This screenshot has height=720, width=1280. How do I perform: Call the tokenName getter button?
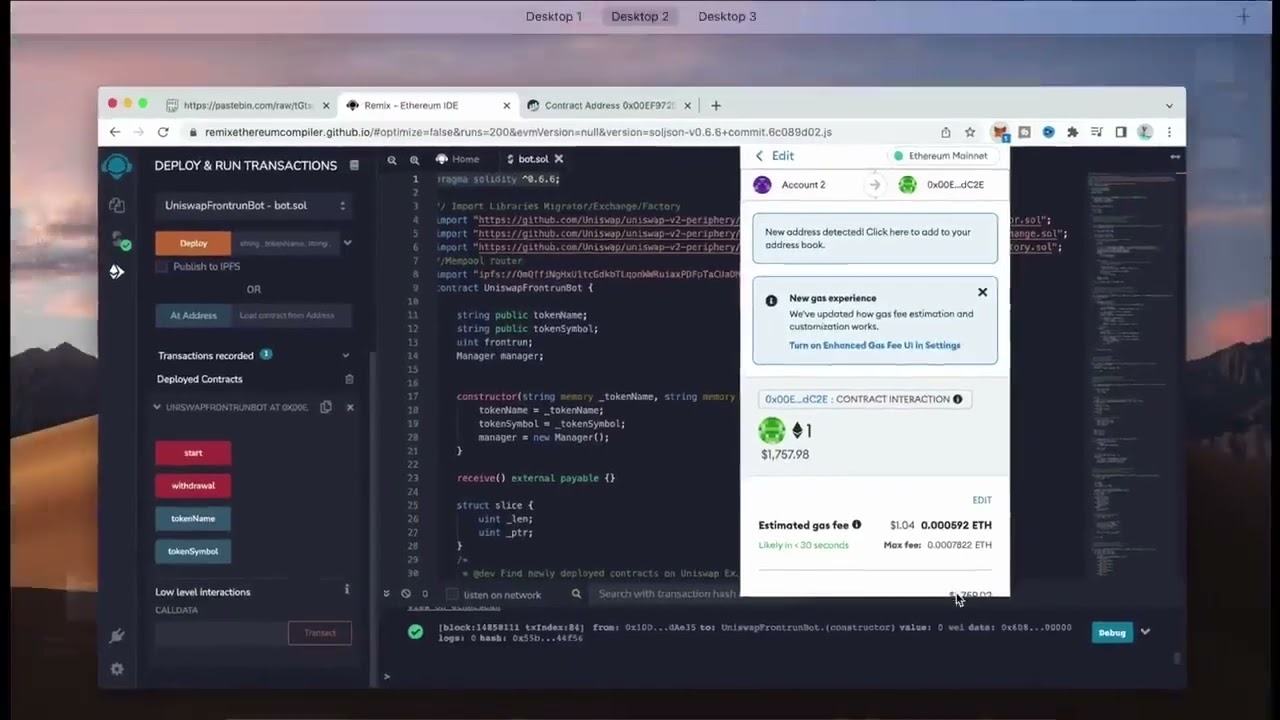point(193,519)
